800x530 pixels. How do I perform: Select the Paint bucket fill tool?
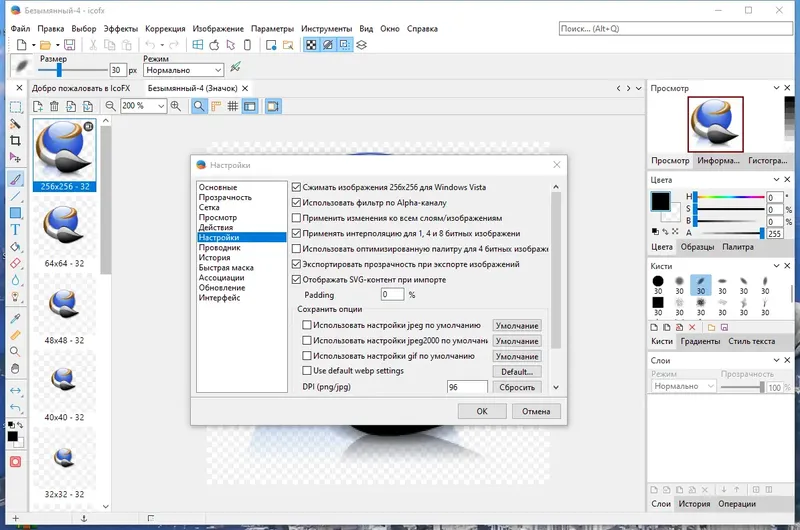[x=15, y=247]
